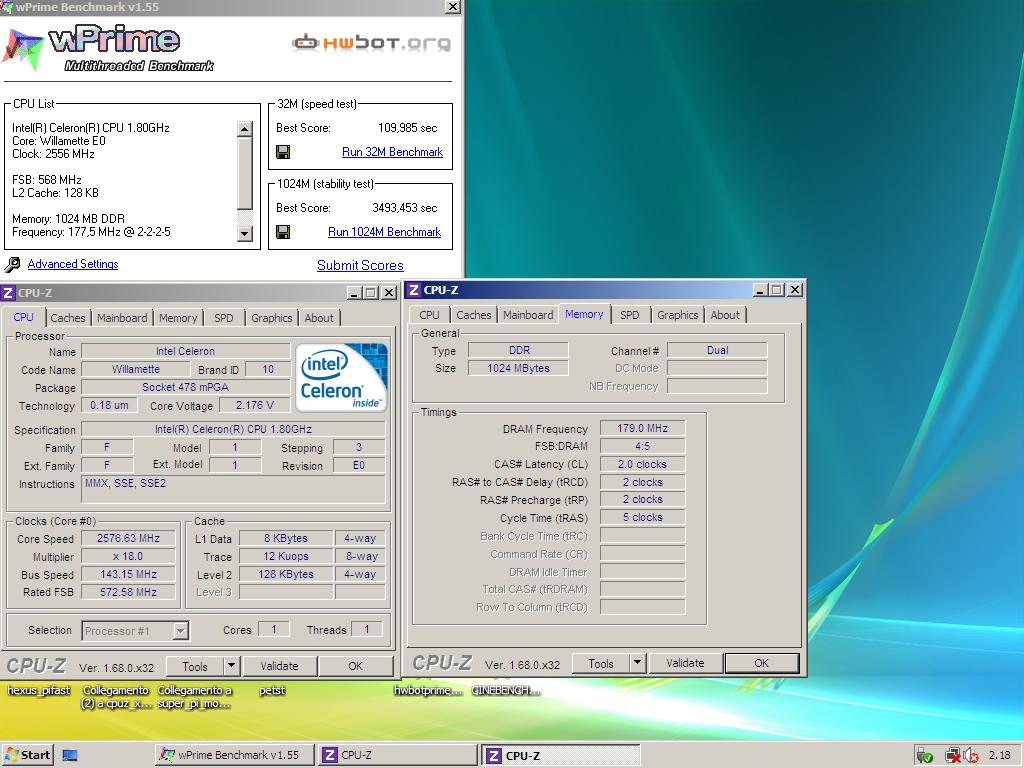
Task: Click the FSB:DRAM value 4:5
Action: click(x=643, y=446)
